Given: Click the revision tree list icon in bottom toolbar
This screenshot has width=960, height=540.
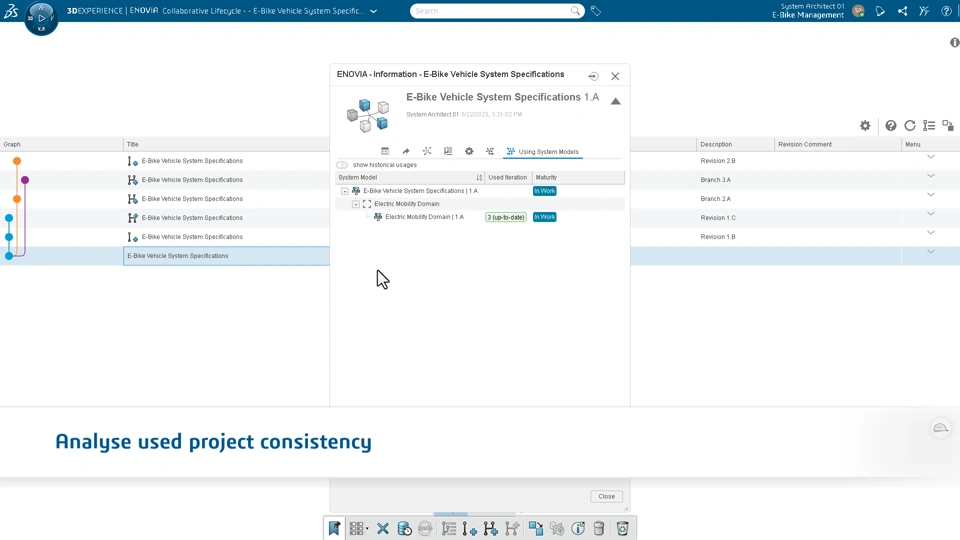Looking at the screenshot, I should (449, 528).
